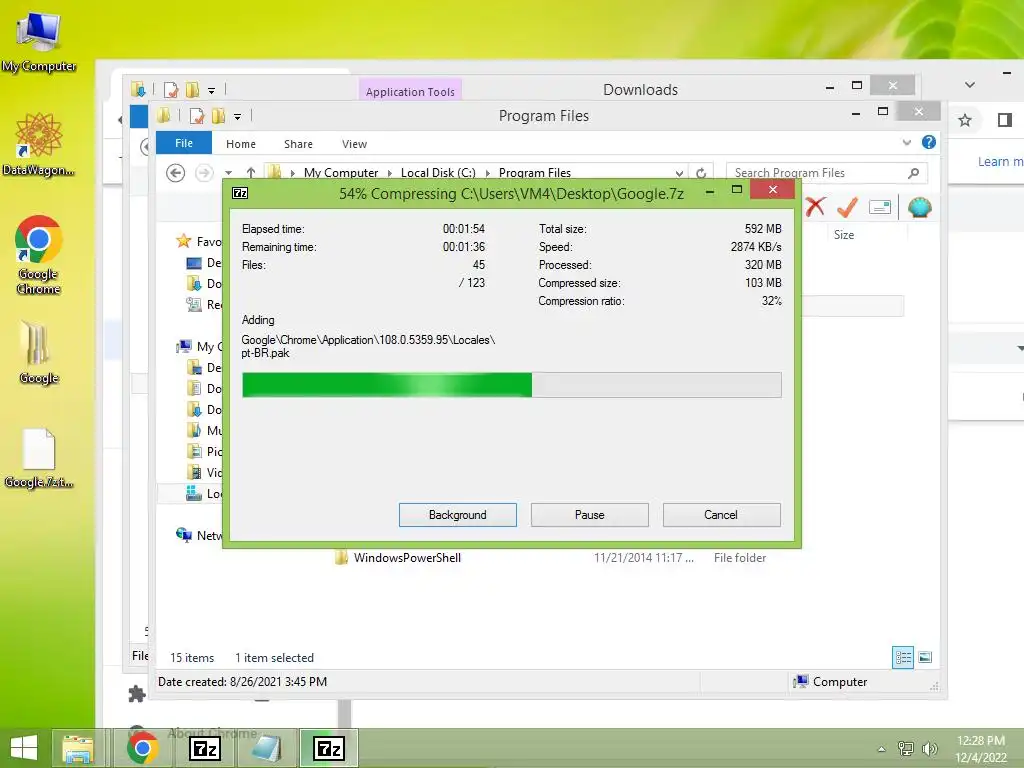Viewport: 1024px width, 768px height.
Task: Open network icon in system tray
Action: coord(906,748)
